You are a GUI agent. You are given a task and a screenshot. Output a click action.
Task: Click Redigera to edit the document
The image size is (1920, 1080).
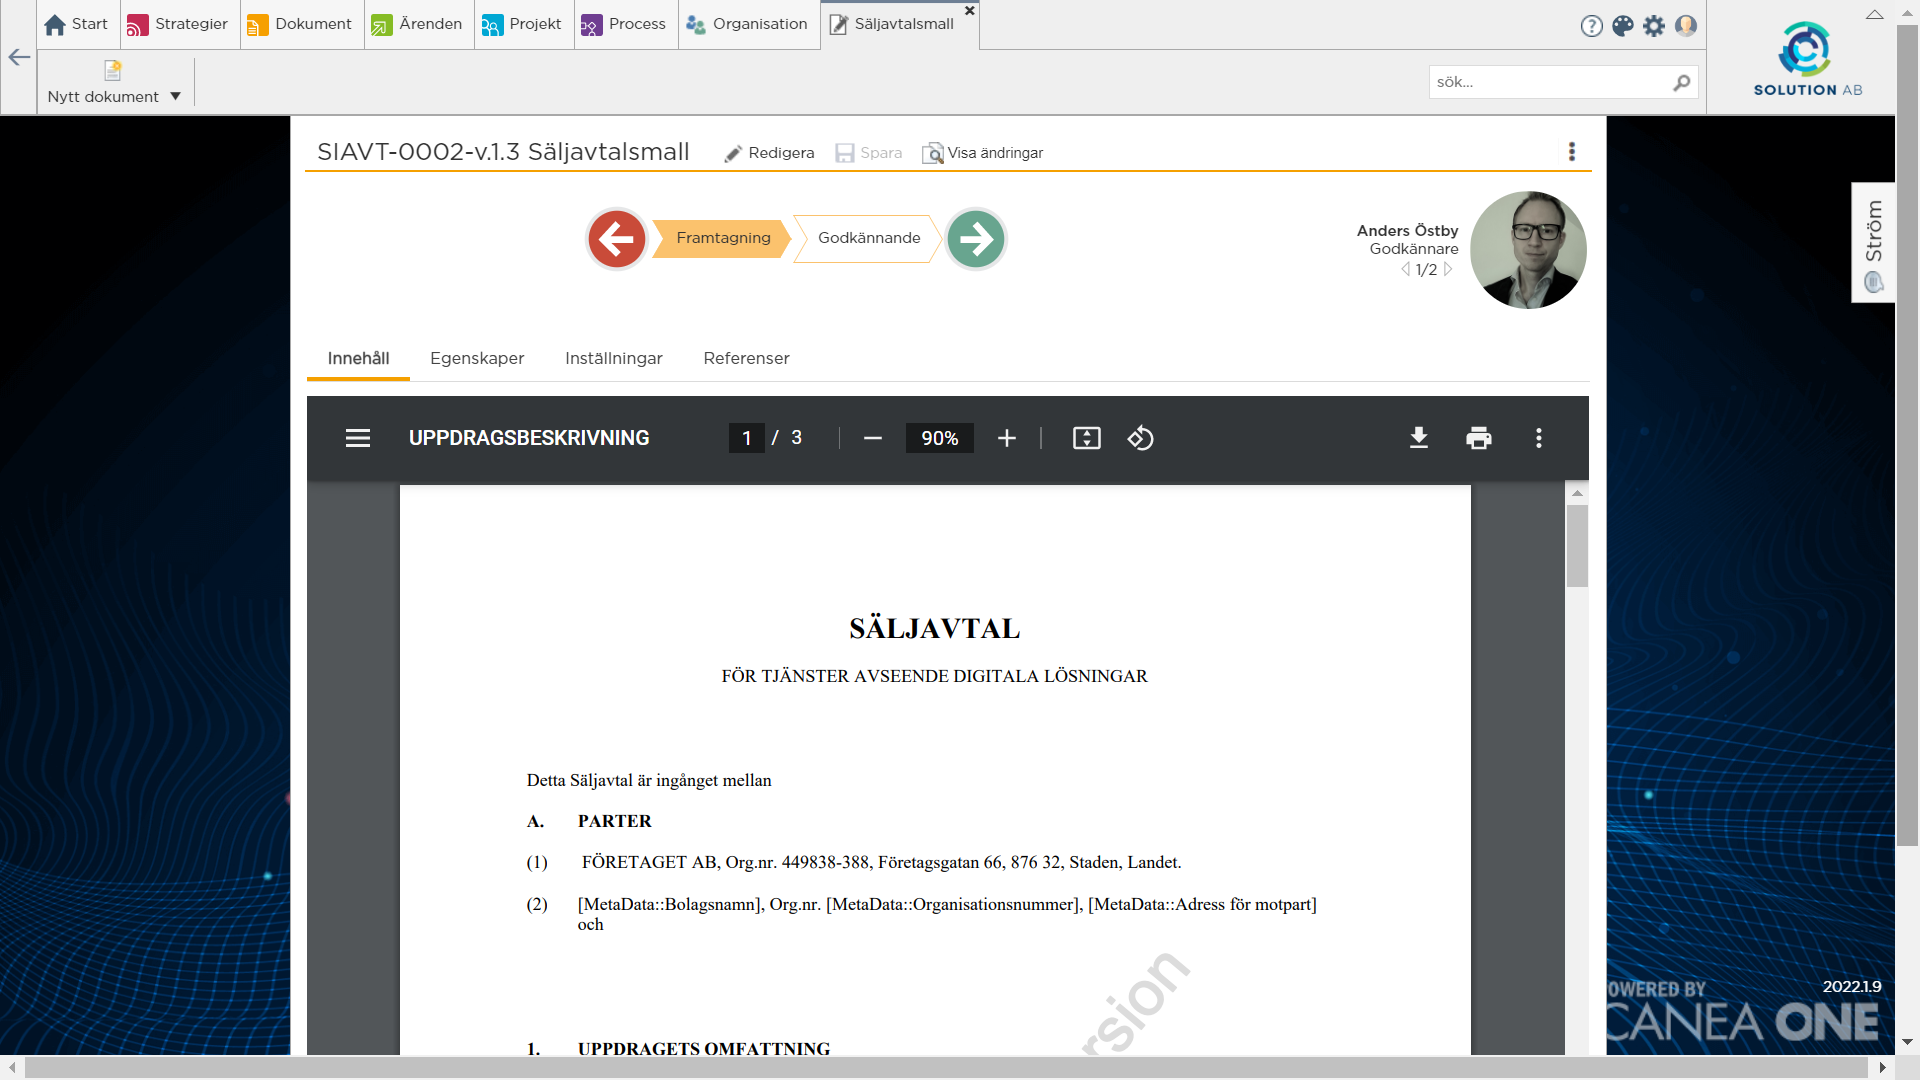(x=769, y=153)
